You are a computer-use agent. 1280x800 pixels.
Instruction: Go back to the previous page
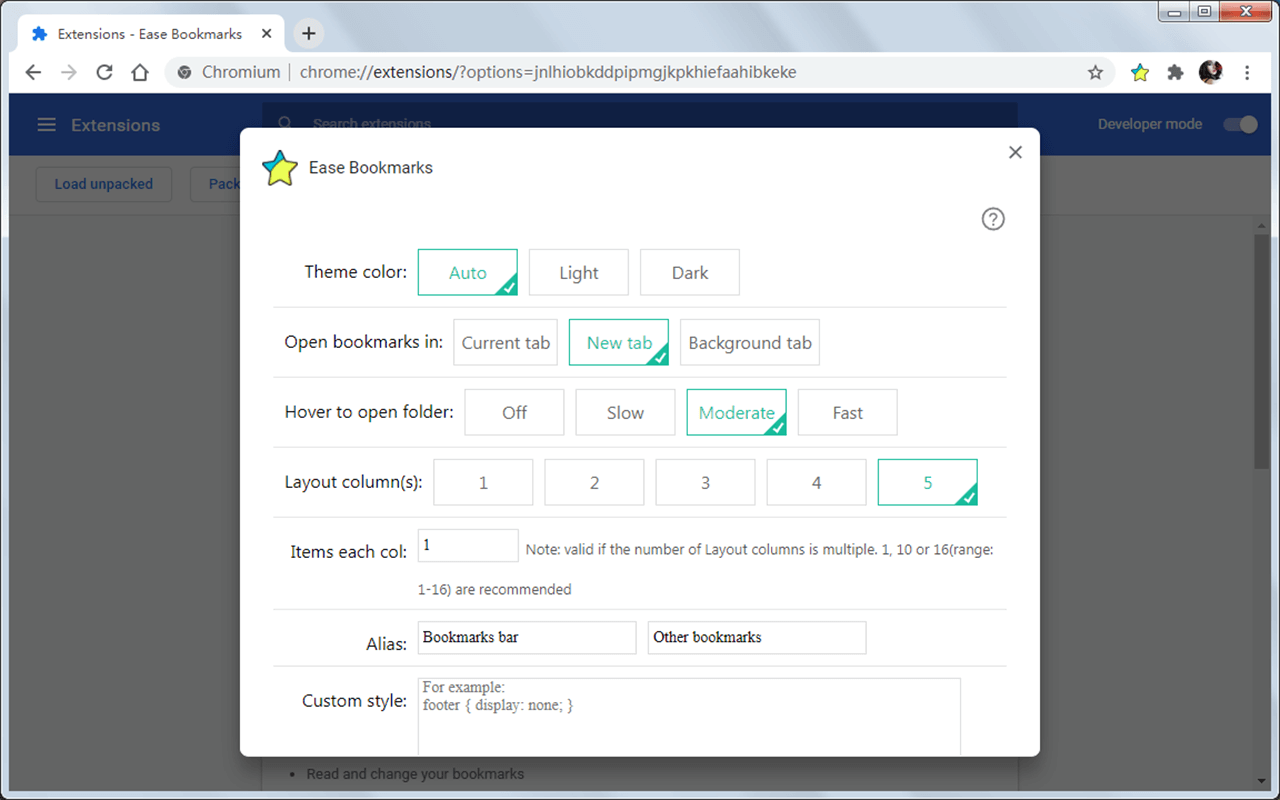tap(33, 72)
